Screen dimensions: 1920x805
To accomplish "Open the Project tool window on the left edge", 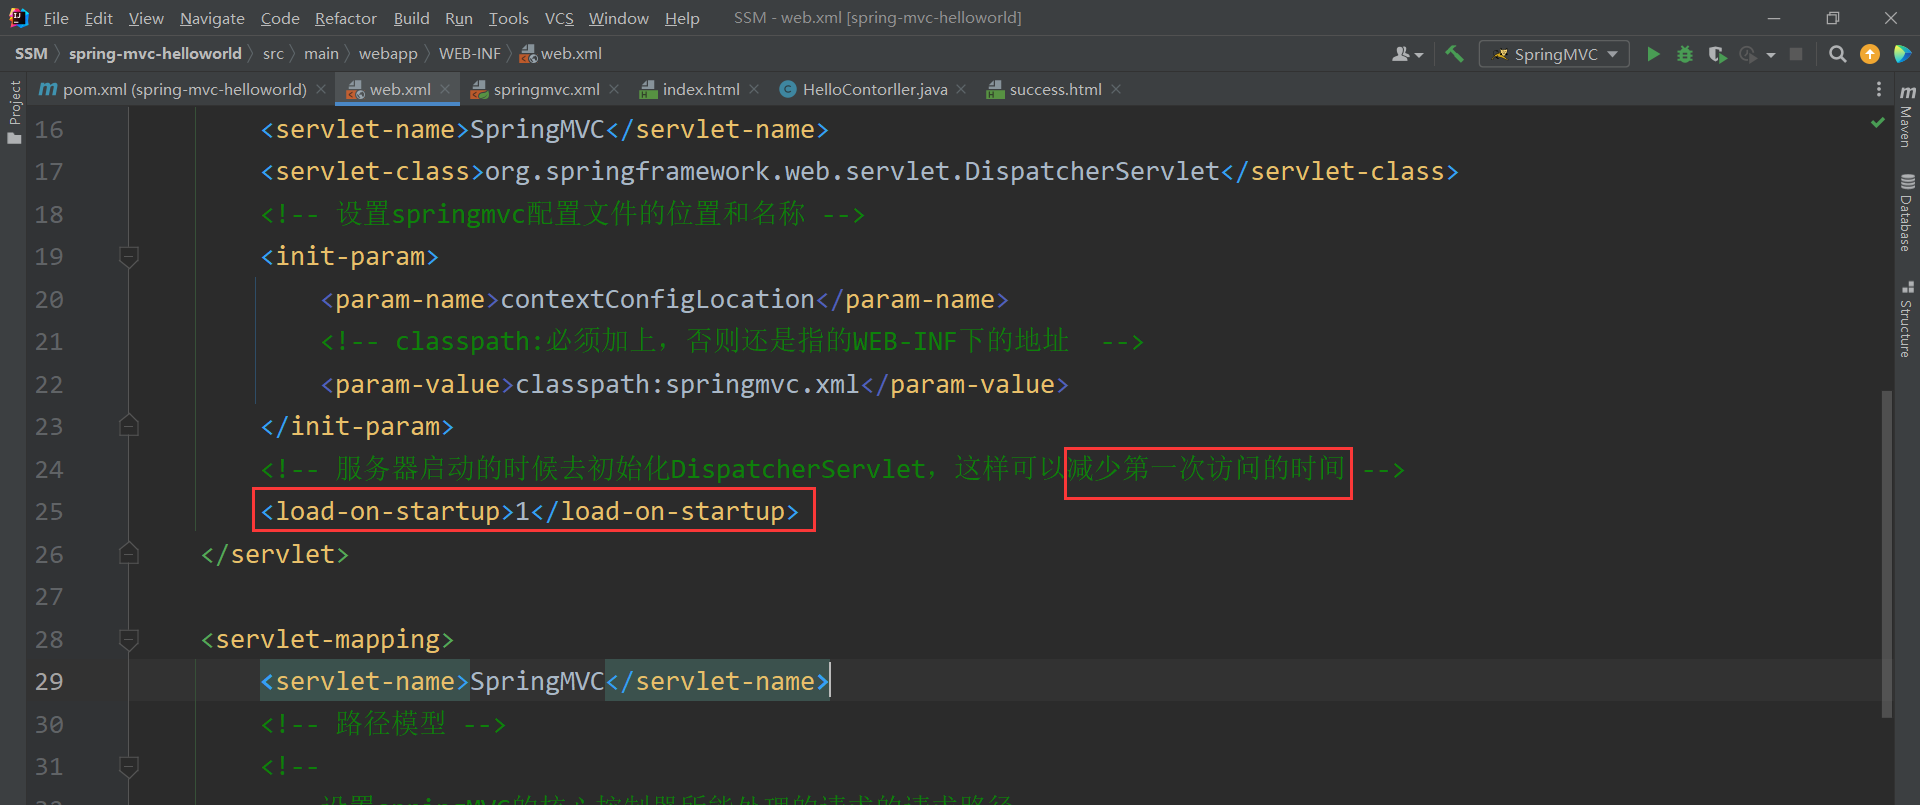I will (x=14, y=112).
